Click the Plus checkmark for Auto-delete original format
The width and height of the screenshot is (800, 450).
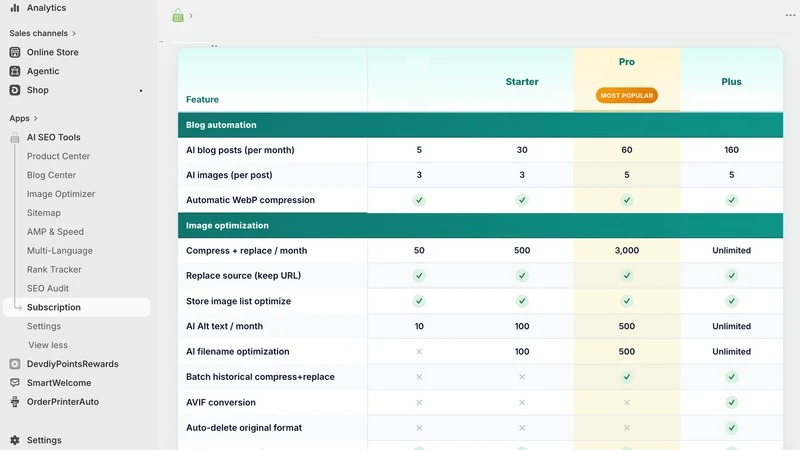(x=731, y=428)
